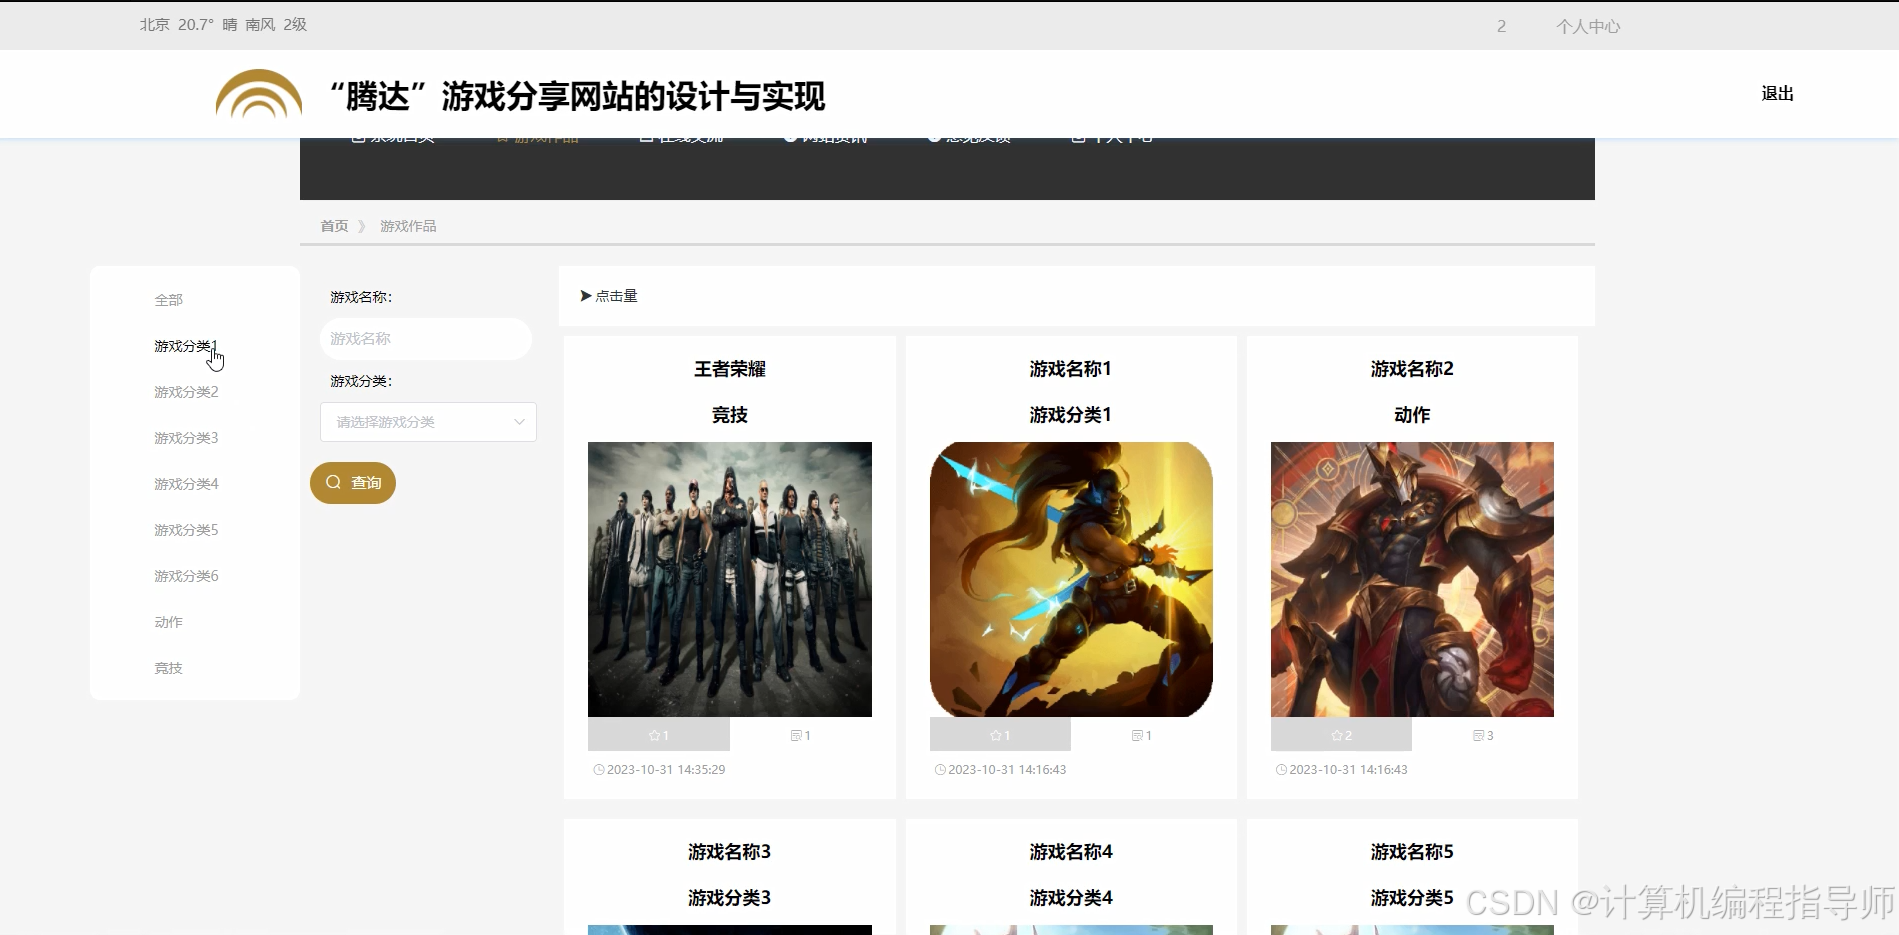Click the clock icon on 游戏名称2 card
The width and height of the screenshot is (1899, 935).
pos(1281,770)
